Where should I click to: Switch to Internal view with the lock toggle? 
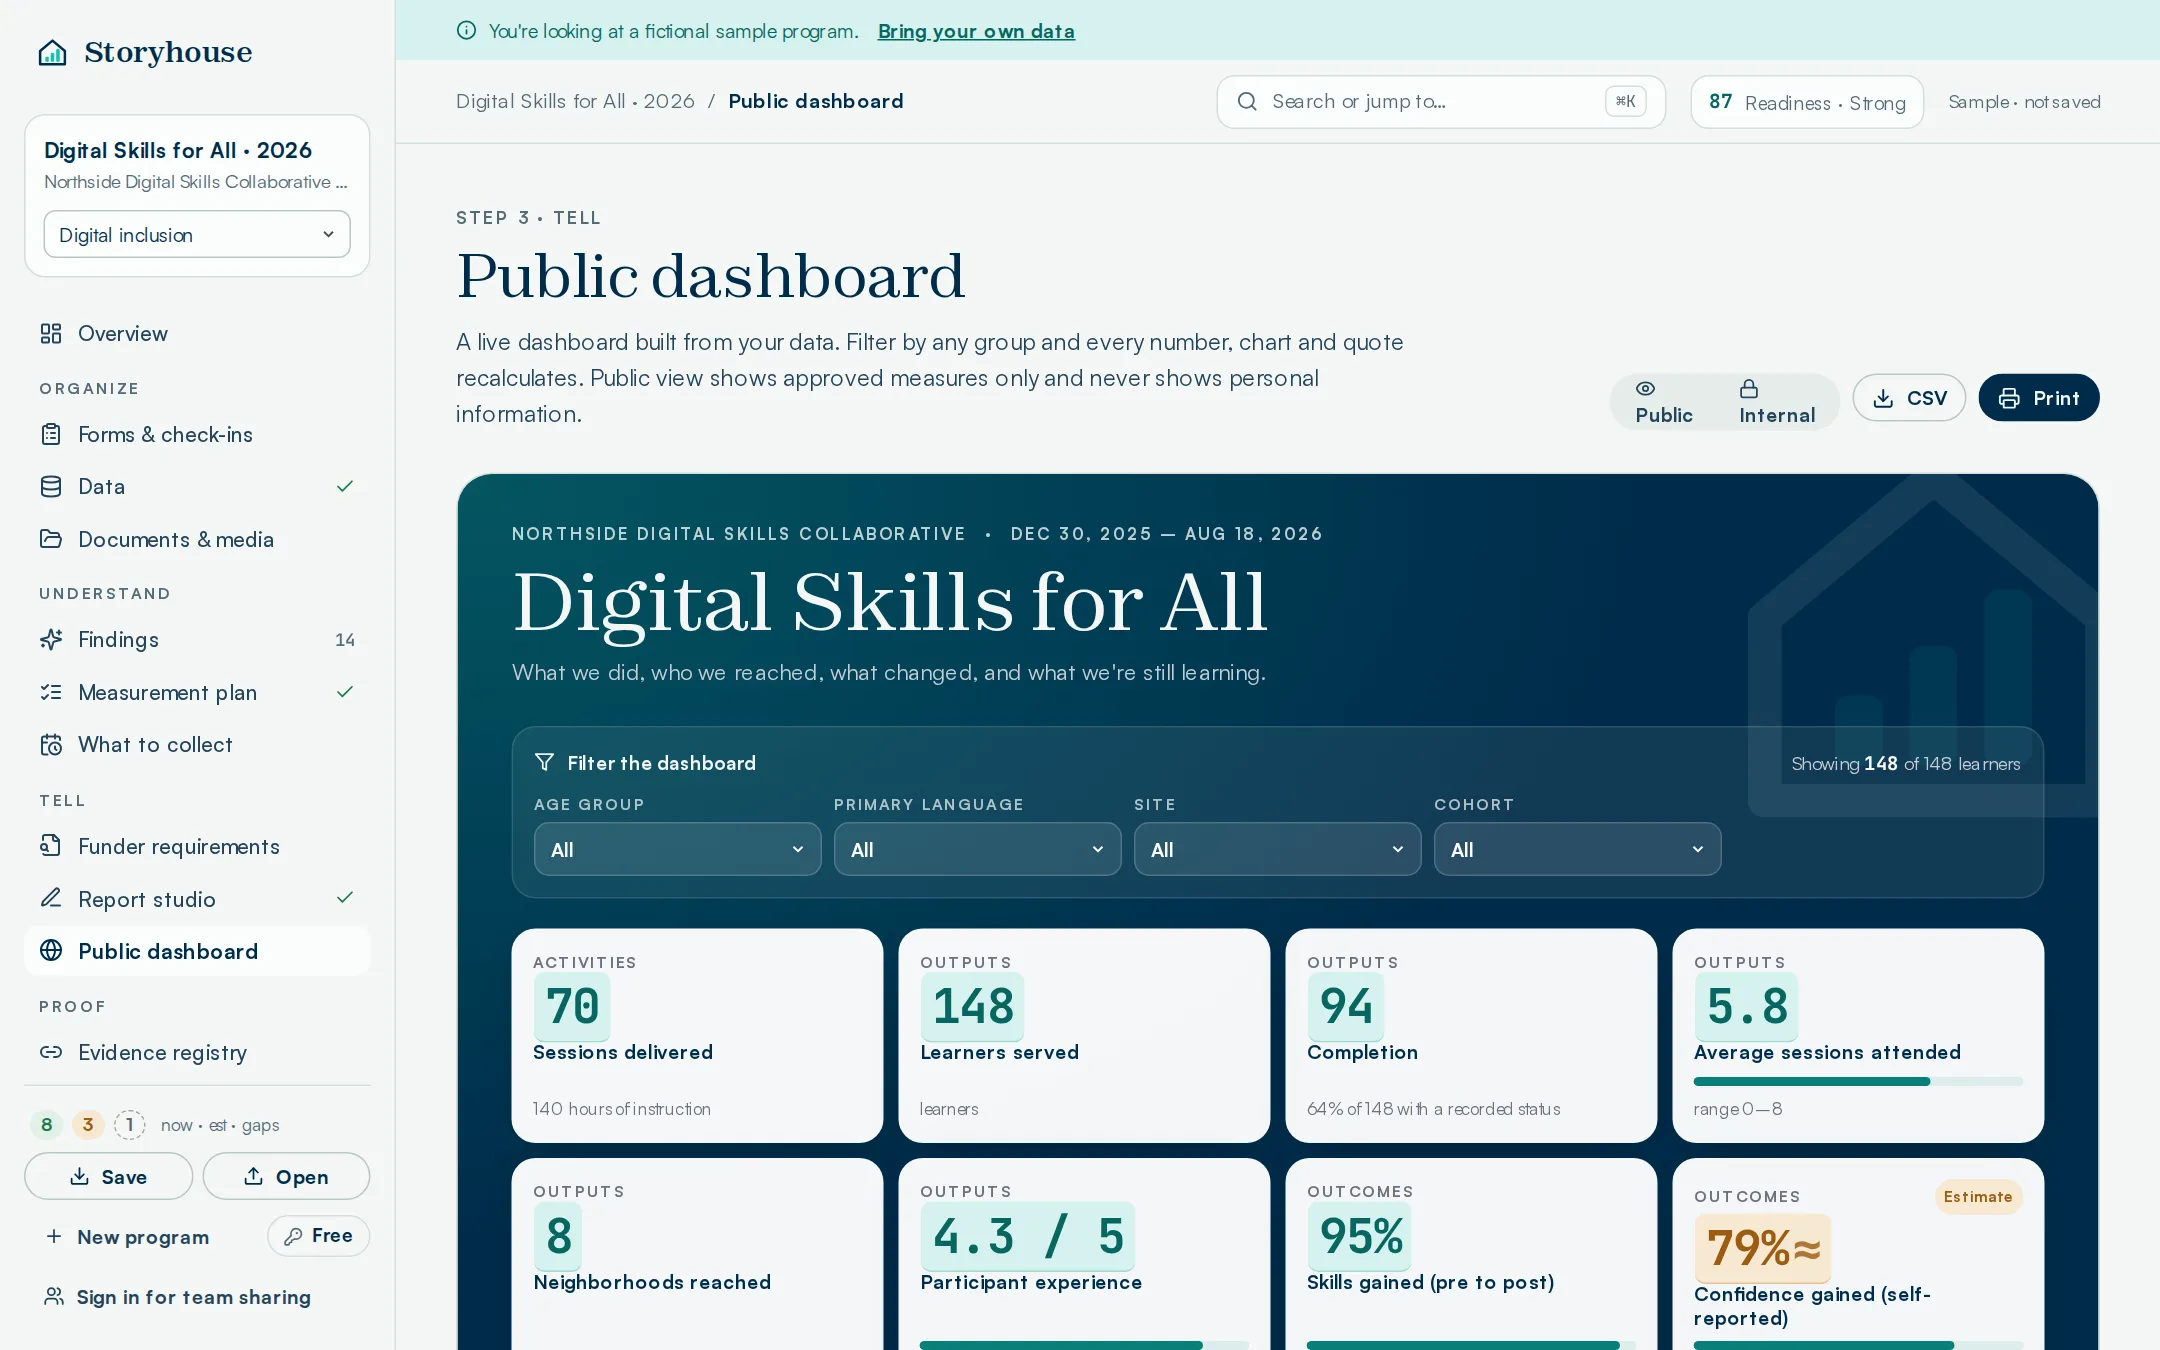click(x=1777, y=402)
